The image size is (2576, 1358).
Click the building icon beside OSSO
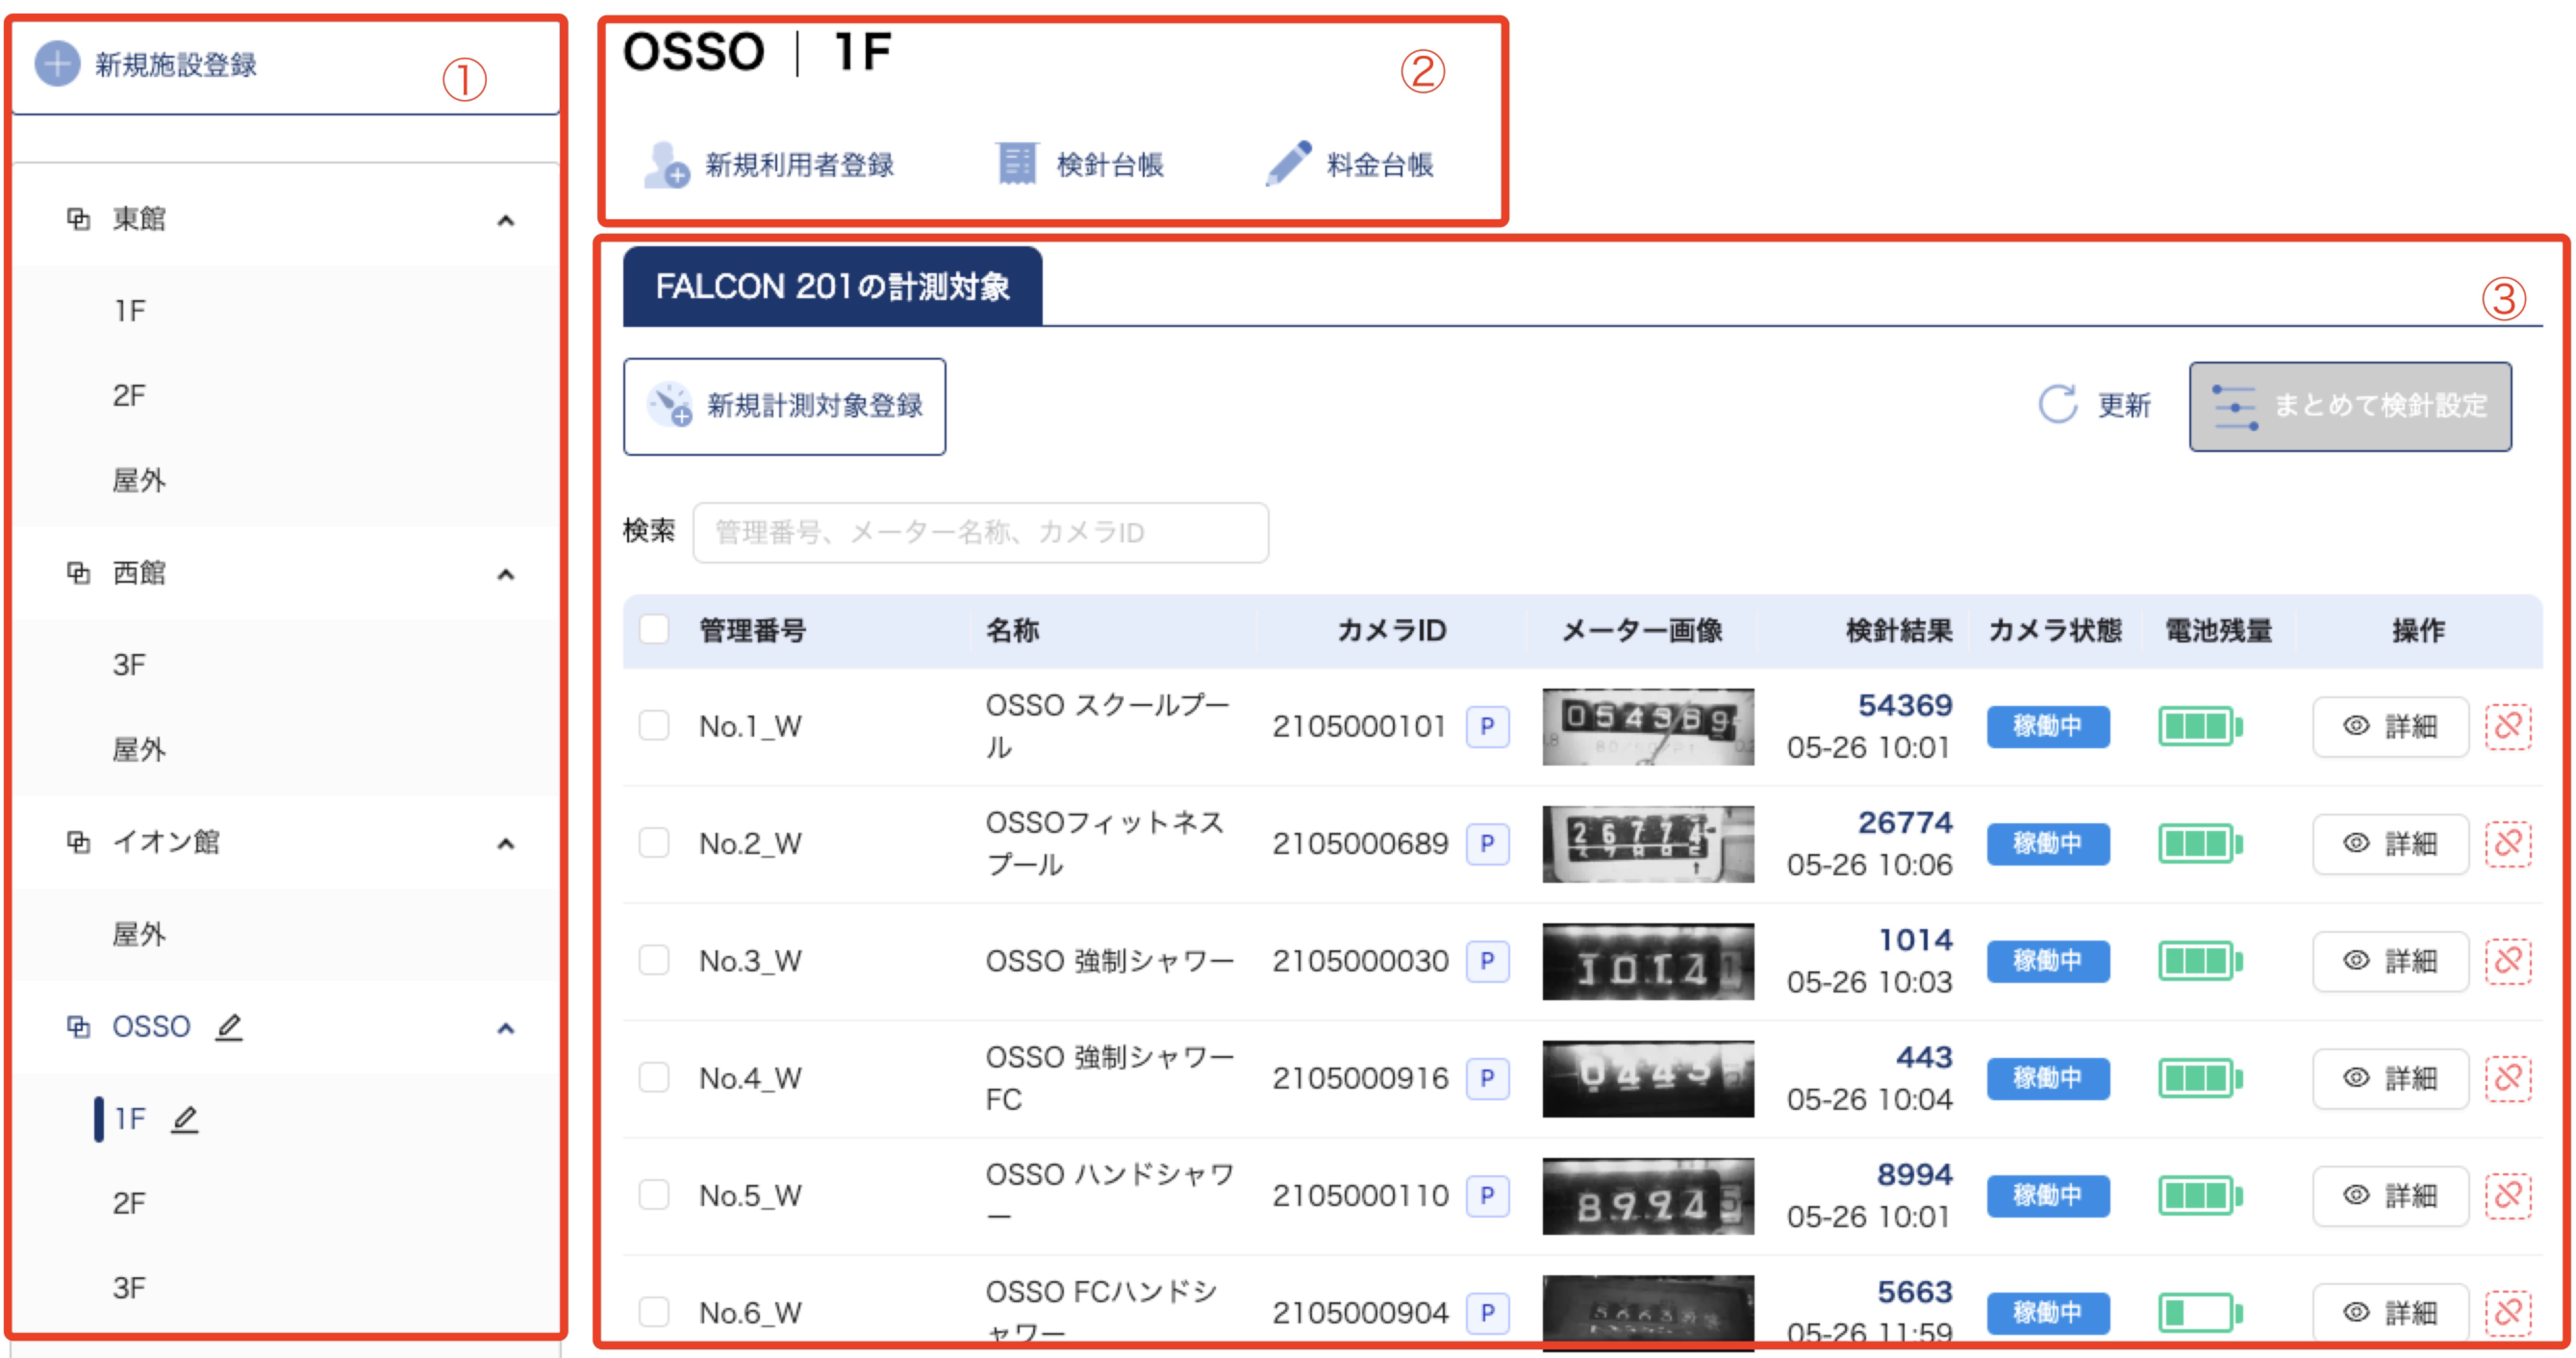pyautogui.click(x=78, y=1027)
